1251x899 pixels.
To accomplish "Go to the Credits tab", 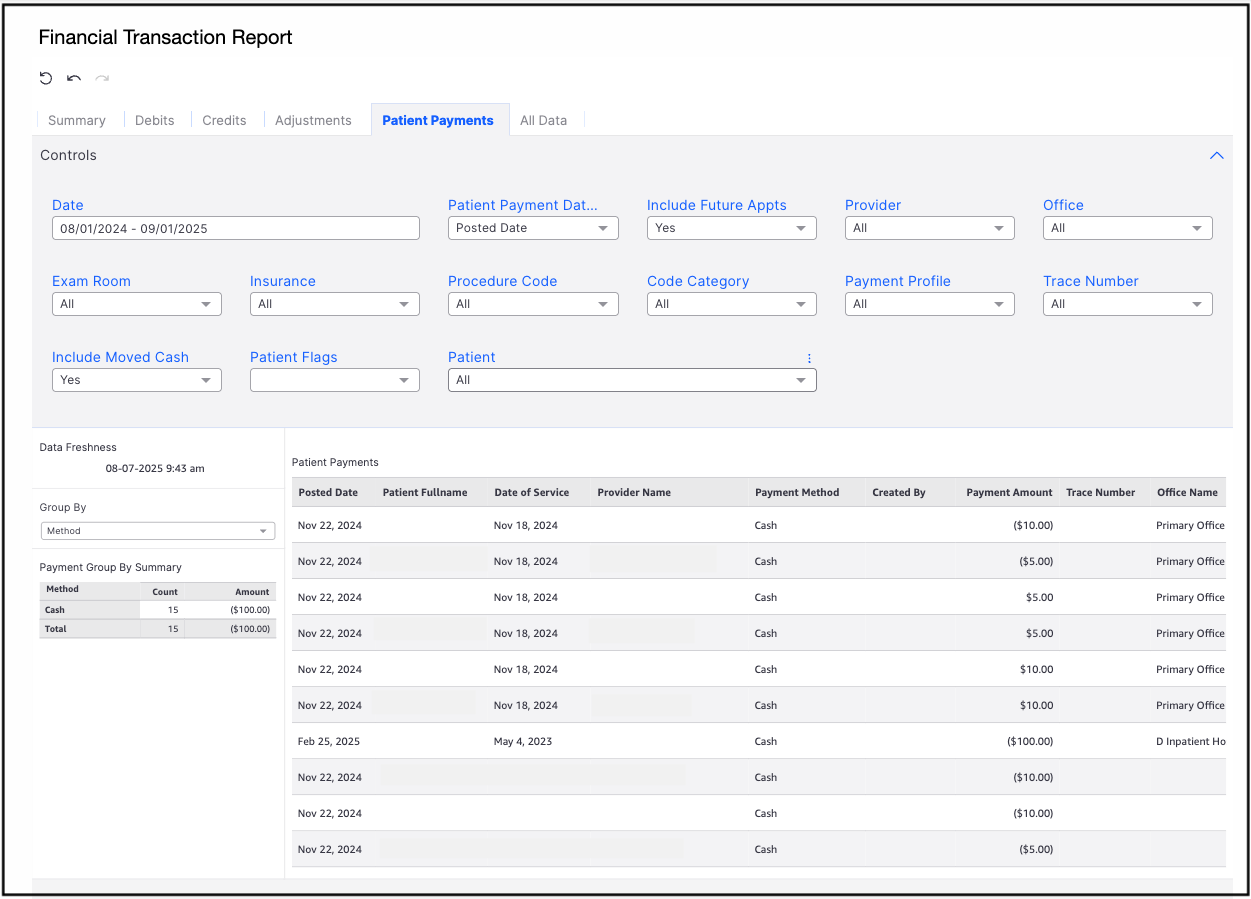I will point(224,120).
